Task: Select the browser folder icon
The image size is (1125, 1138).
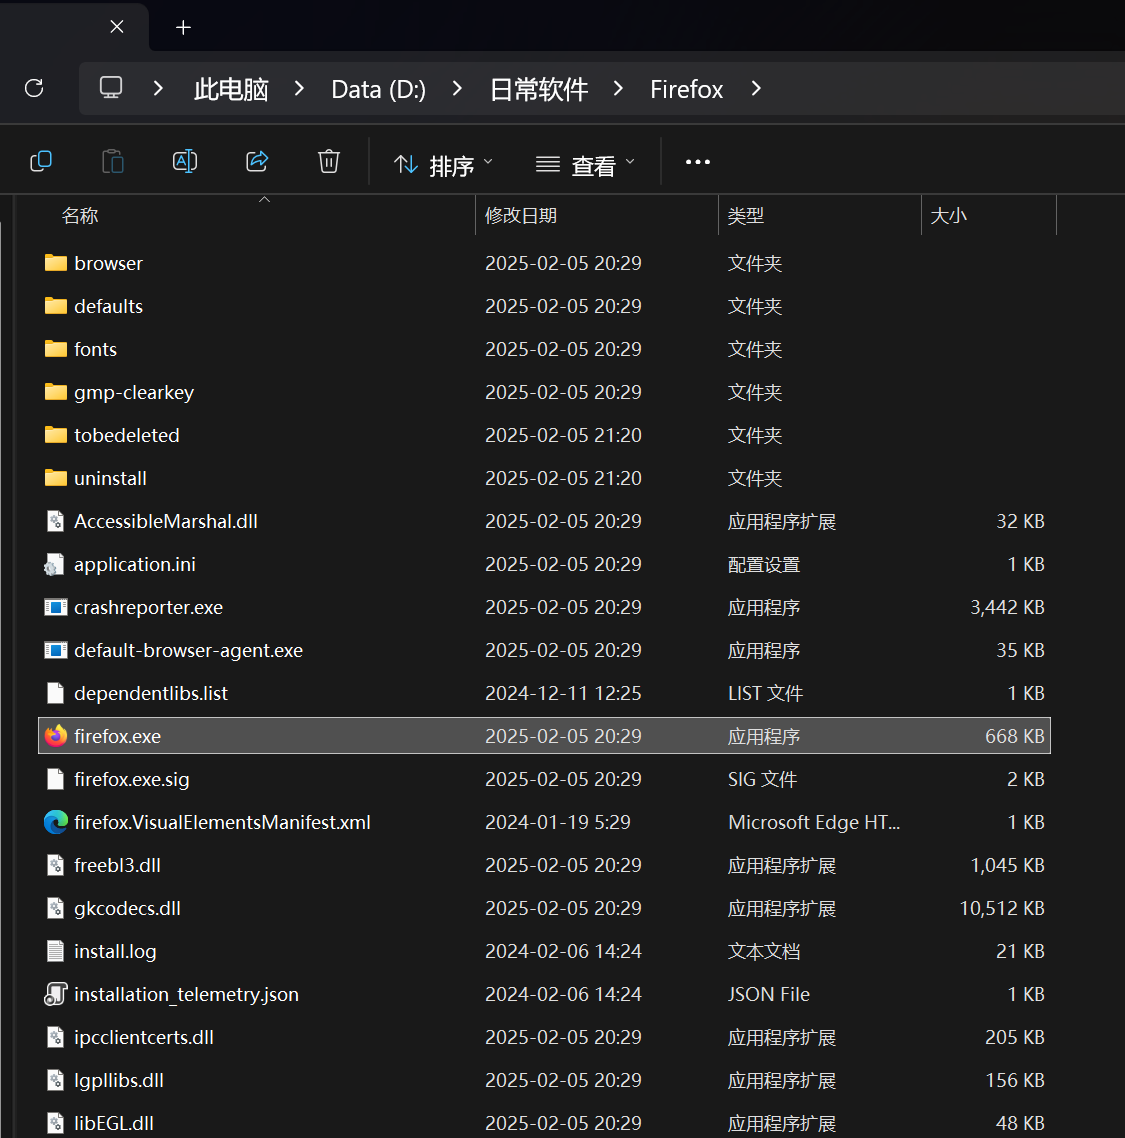Action: click(56, 263)
